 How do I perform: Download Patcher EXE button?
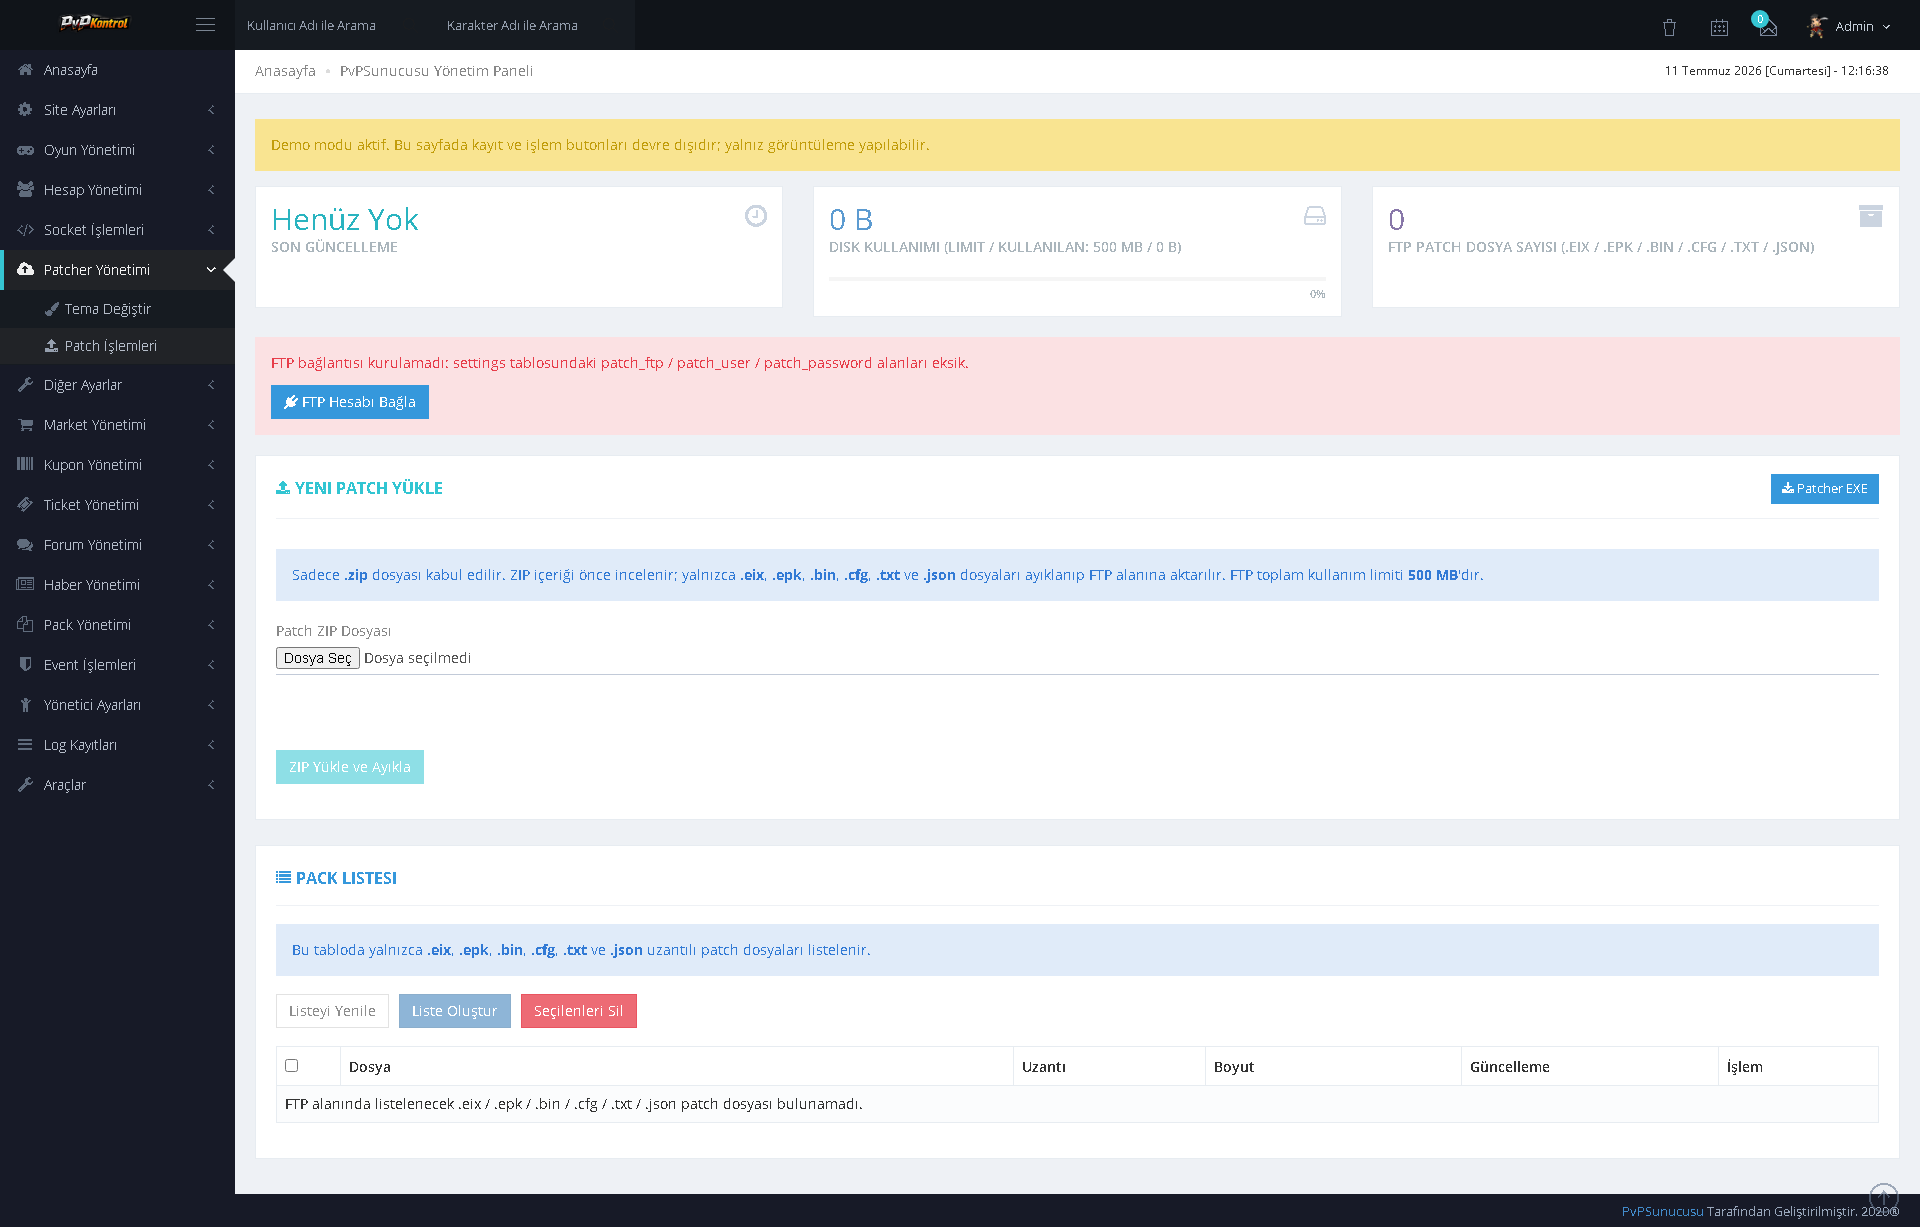[1824, 489]
